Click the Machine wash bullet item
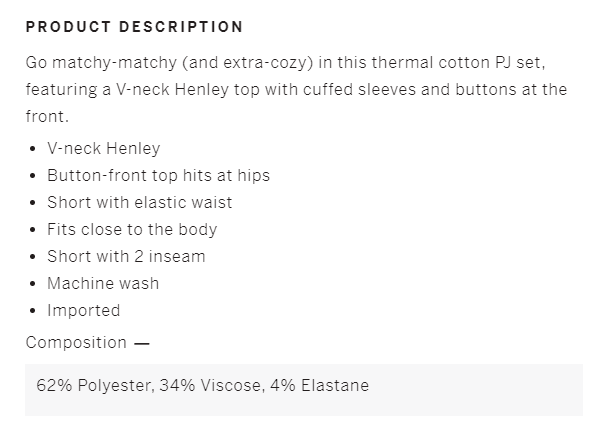The height and width of the screenshot is (432, 594). pos(103,283)
